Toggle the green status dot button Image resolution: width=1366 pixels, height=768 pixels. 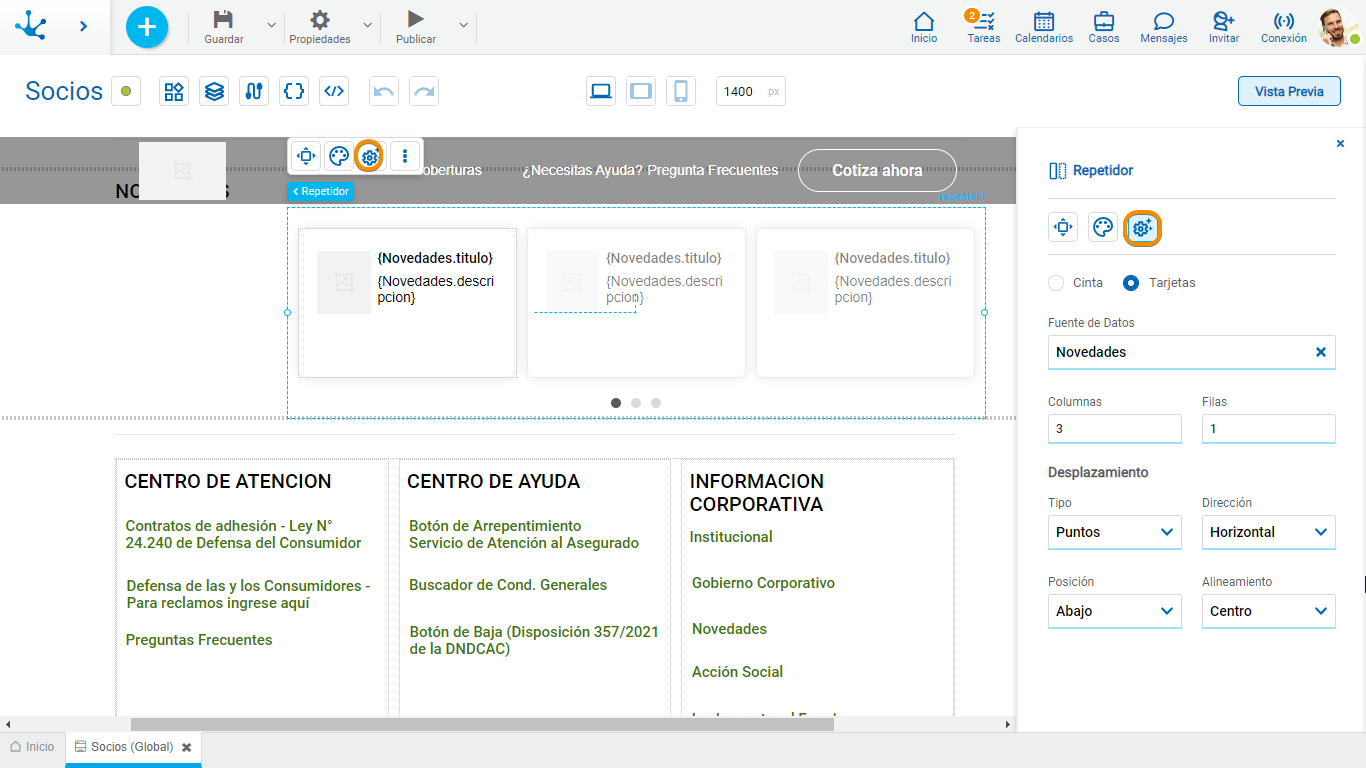(x=126, y=91)
